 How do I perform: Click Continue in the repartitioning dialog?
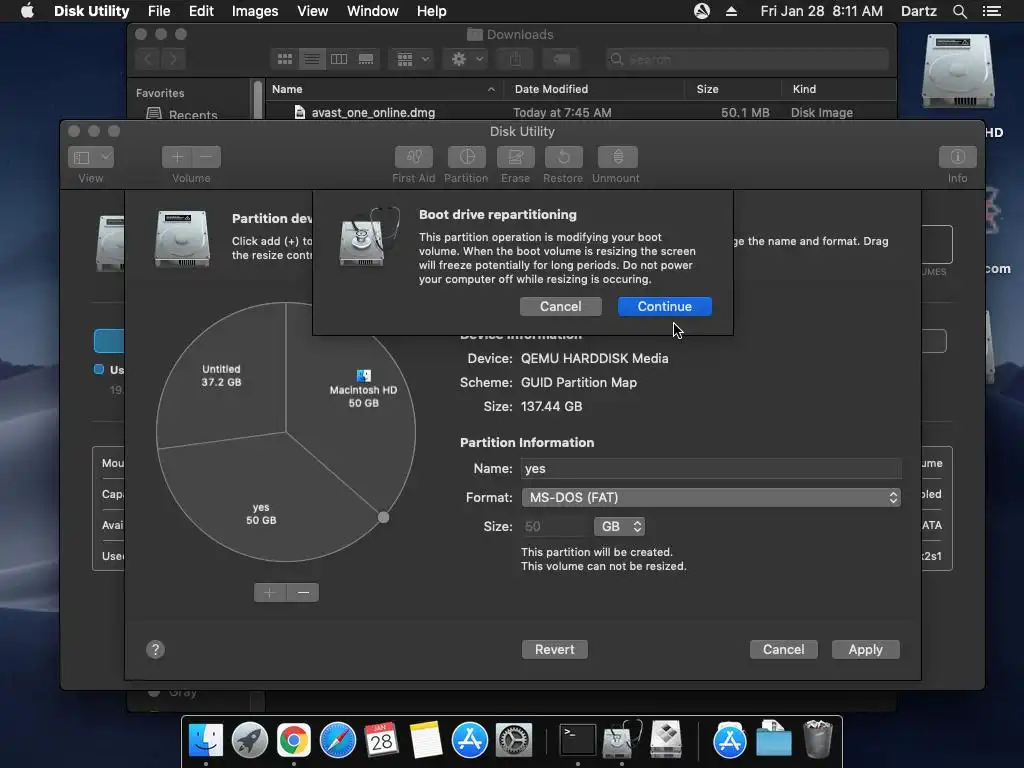pyautogui.click(x=664, y=306)
